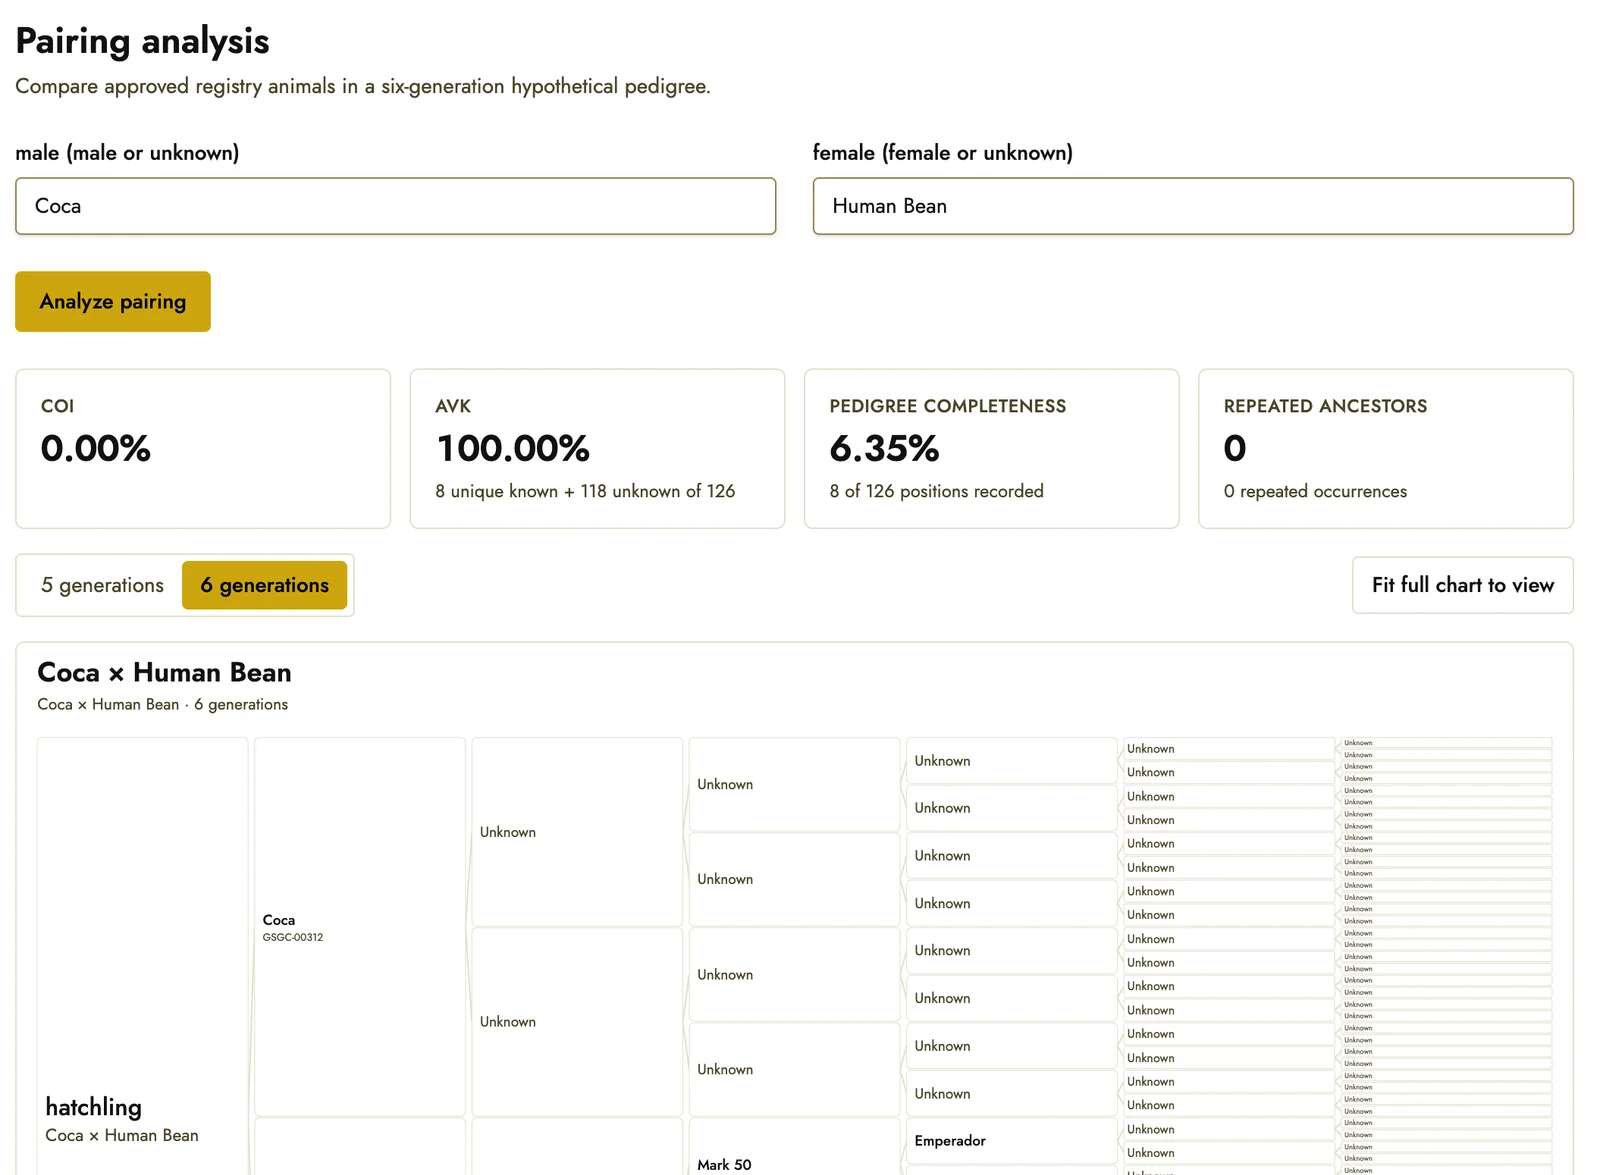Click the Pedigree Completeness 6.35% card
1600x1175 pixels.
pyautogui.click(x=991, y=448)
